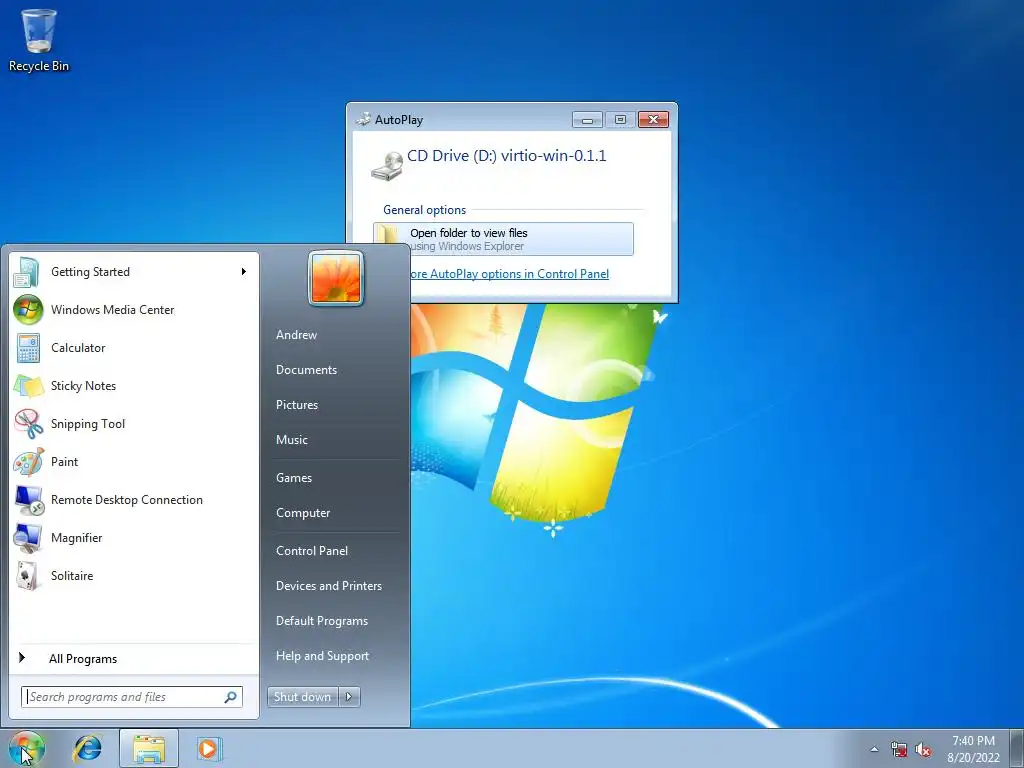Open Getting Started icon in Start menu

[x=27, y=272]
